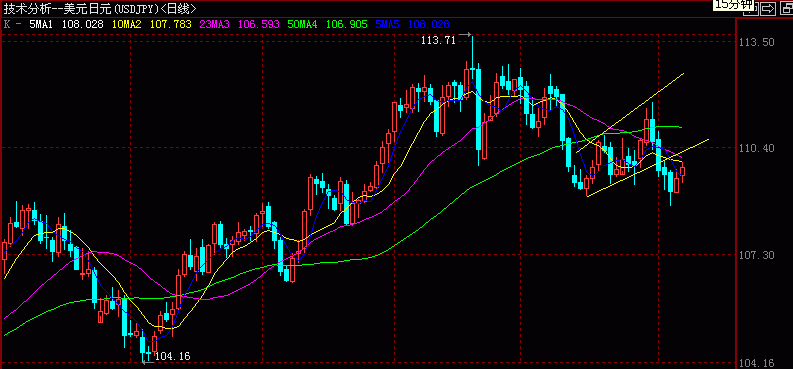Click the right-arrow next period button
The width and height of the screenshot is (793, 369).
click(x=768, y=8)
